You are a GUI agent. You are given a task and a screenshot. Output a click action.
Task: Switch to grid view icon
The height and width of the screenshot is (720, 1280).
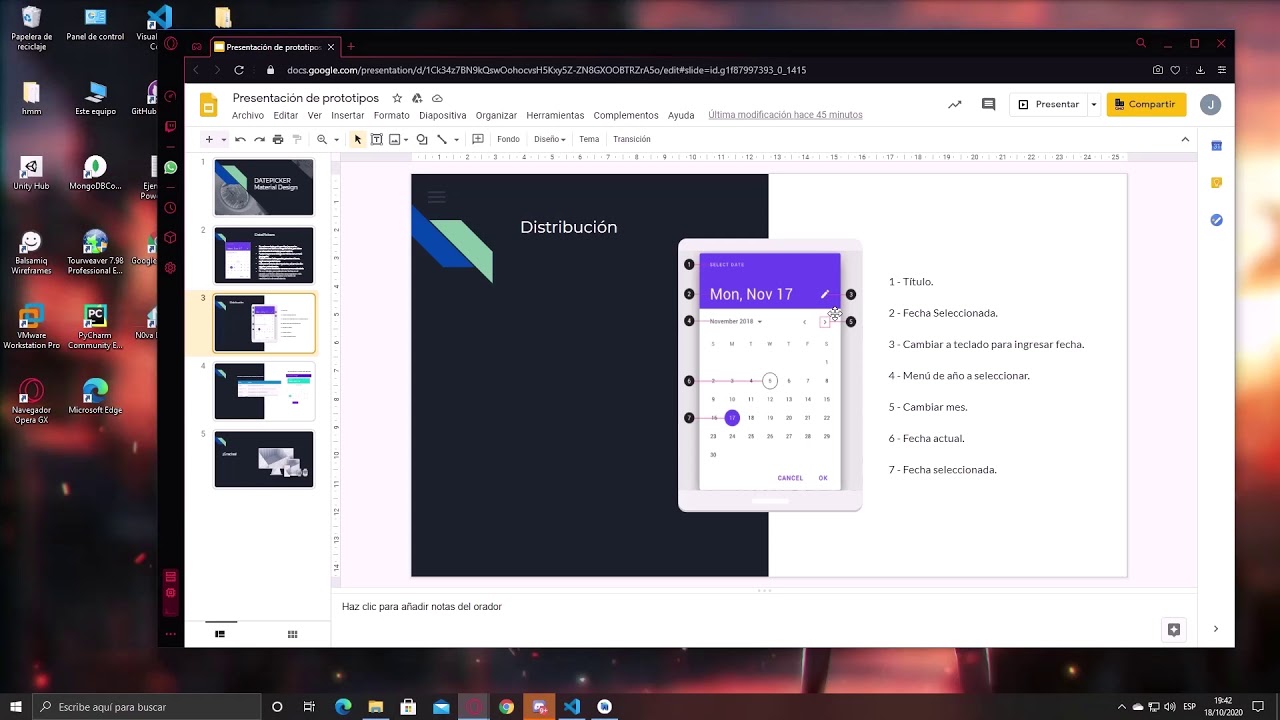[292, 634]
